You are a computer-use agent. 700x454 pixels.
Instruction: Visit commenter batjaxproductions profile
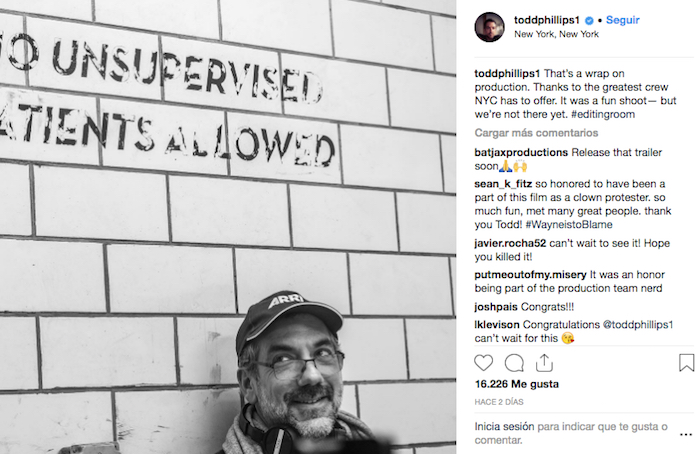pos(521,152)
